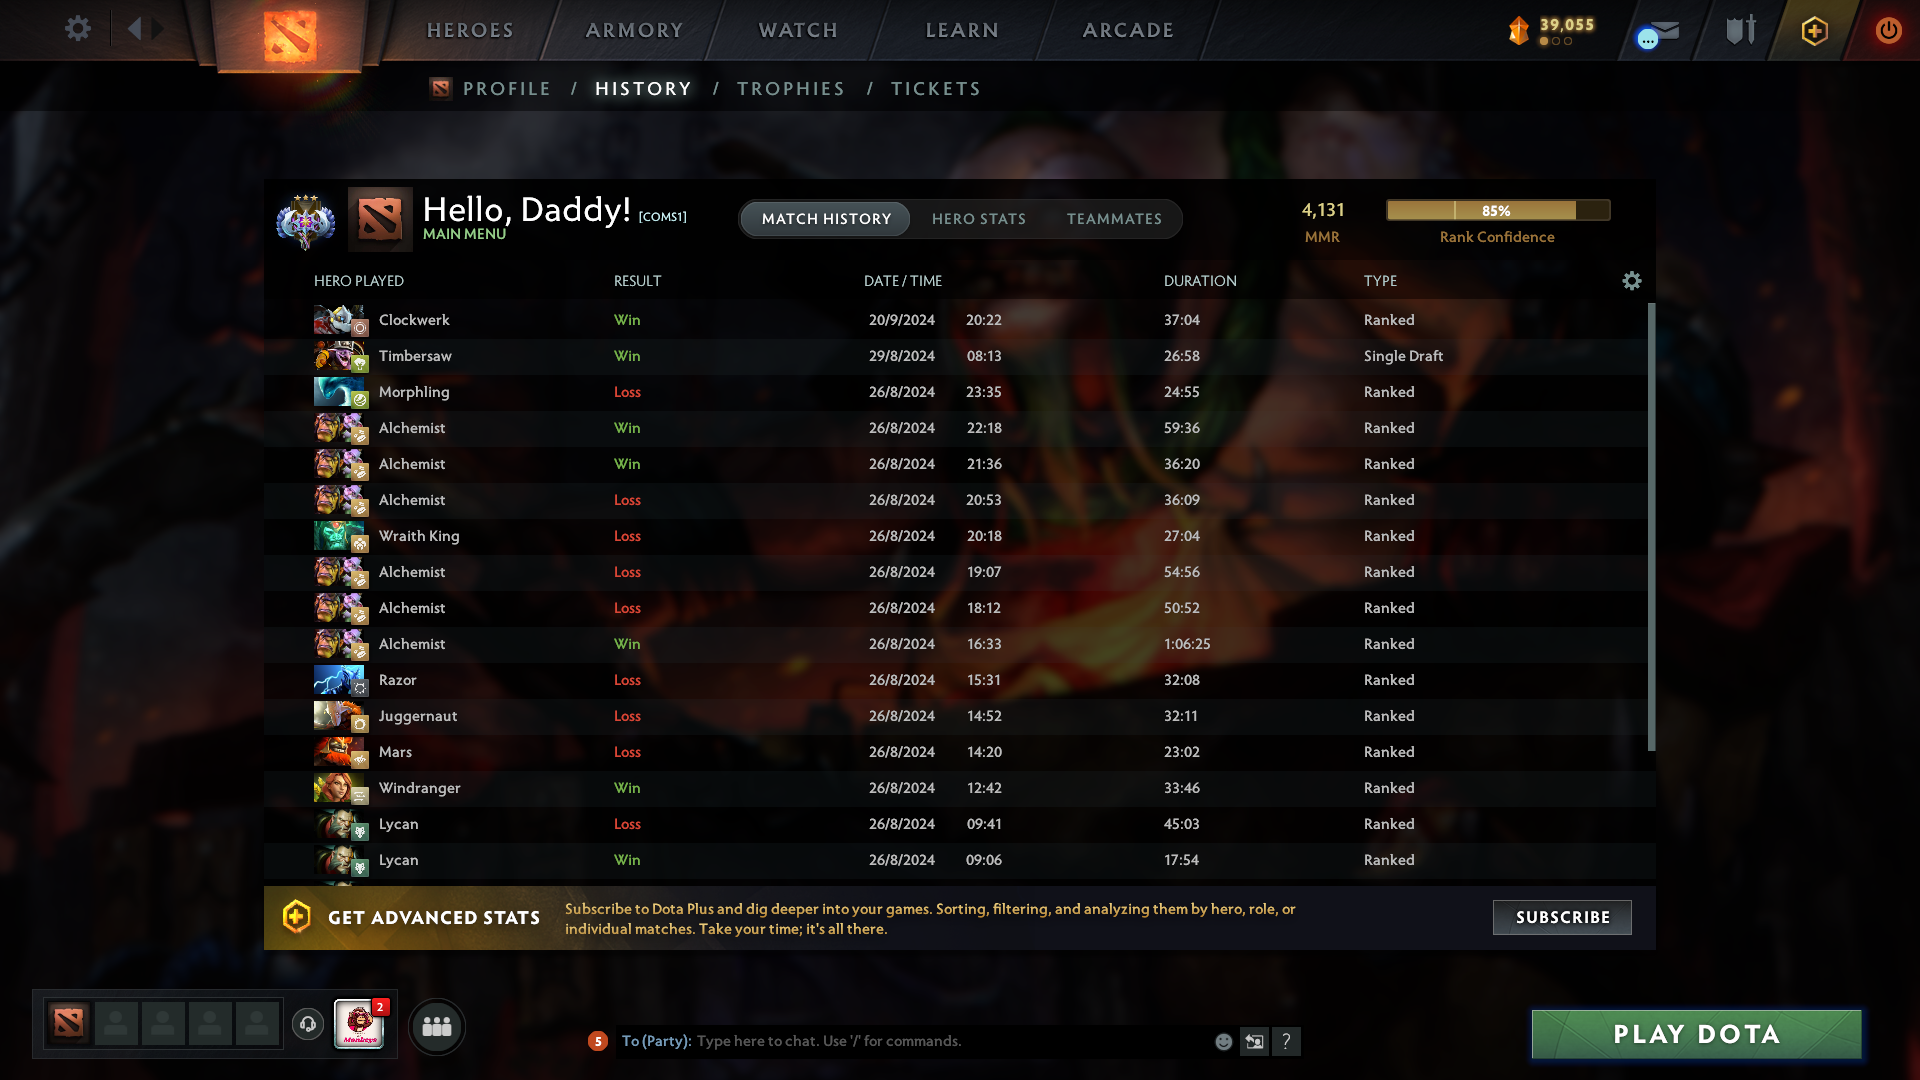The width and height of the screenshot is (1920, 1080).
Task: Open the Heroes menu
Action: (470, 31)
